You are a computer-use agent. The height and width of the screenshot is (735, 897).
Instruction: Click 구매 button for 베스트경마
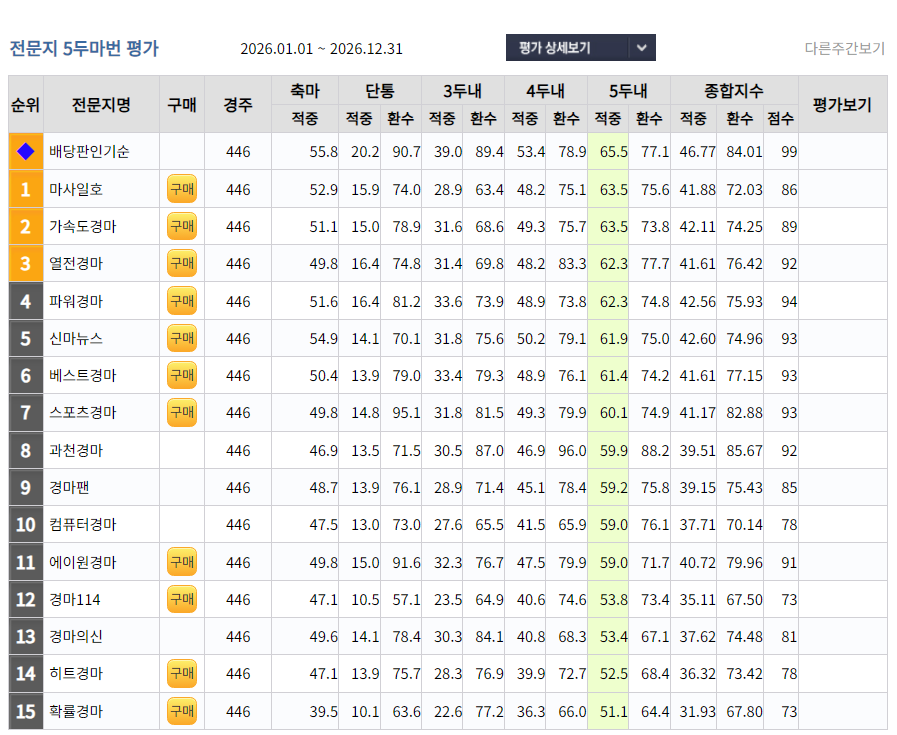pos(182,376)
